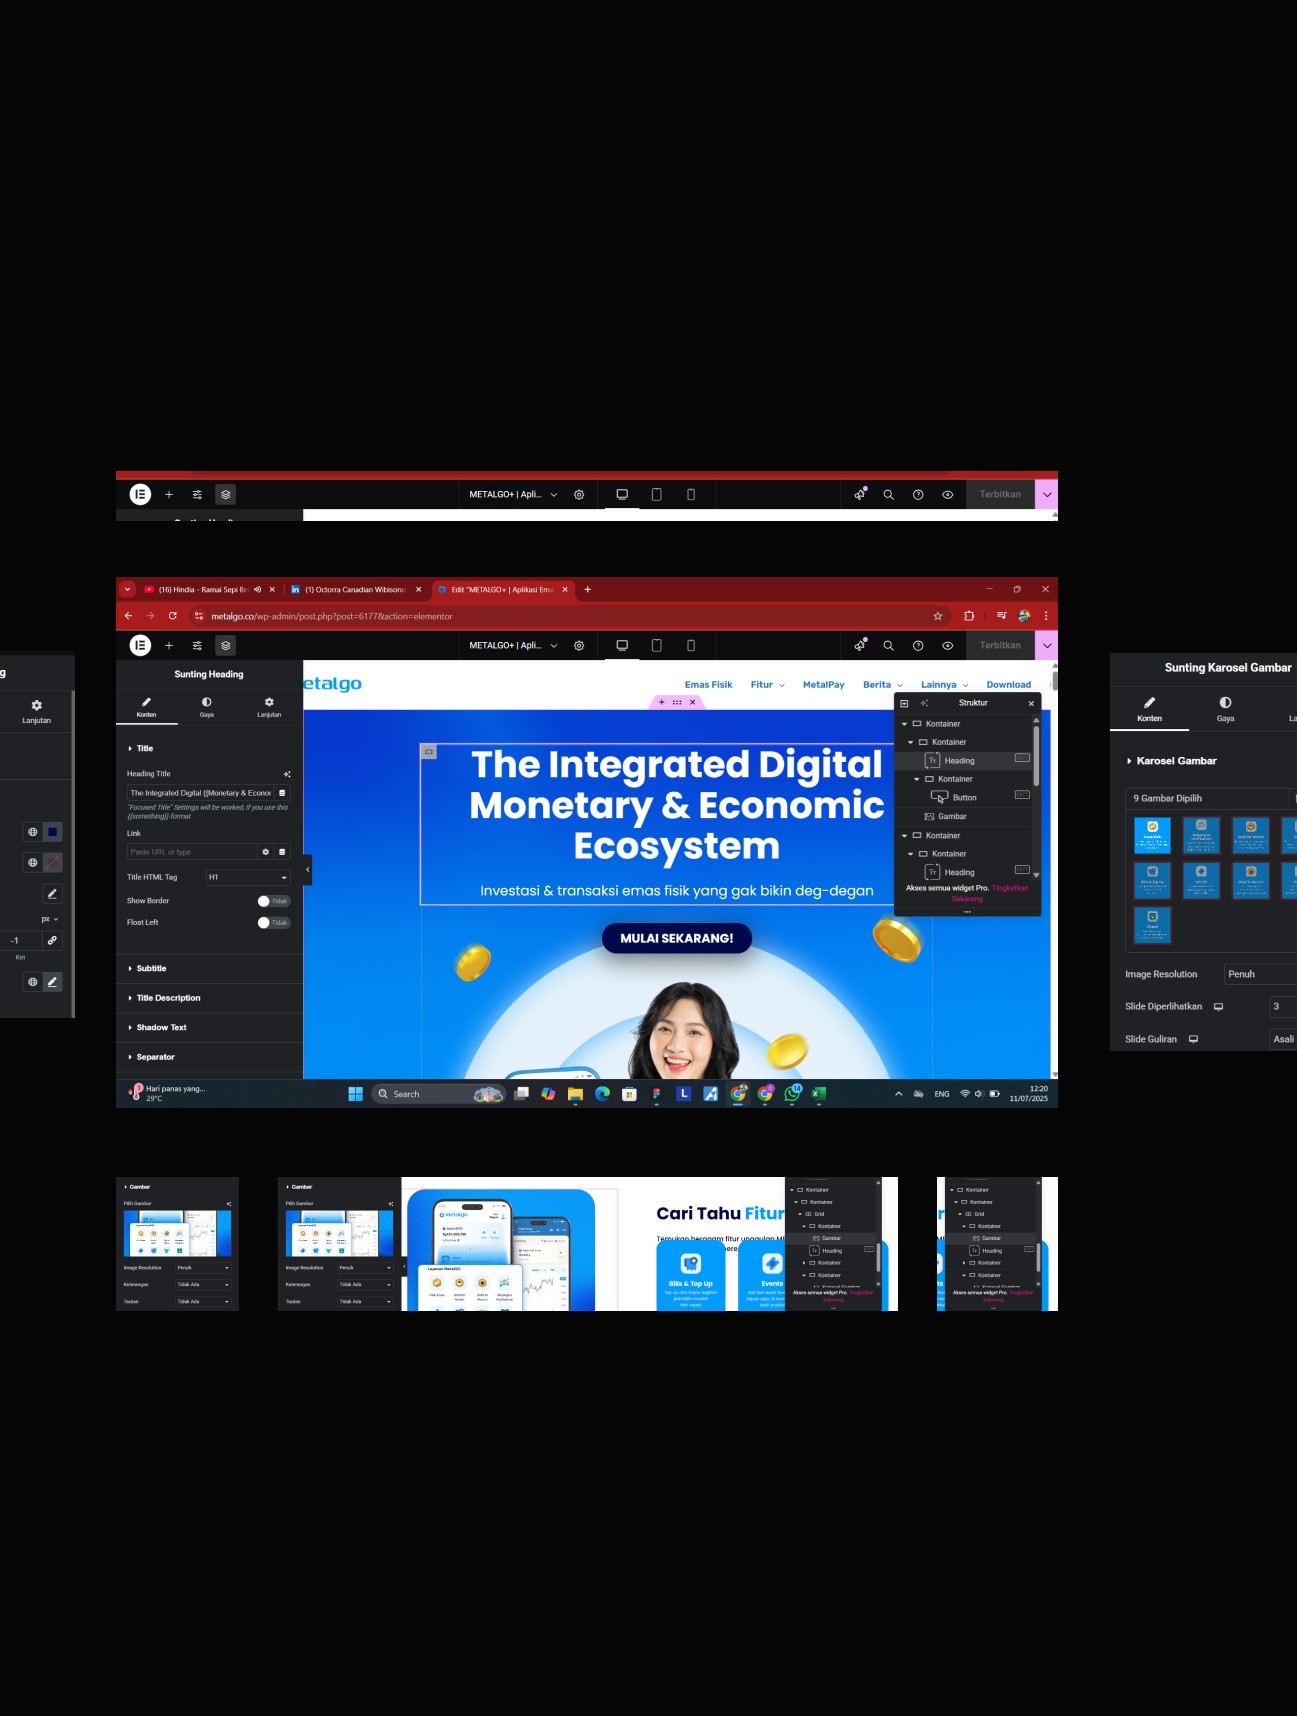Screen dimensions: 1297x1716
Task: Open WhatsApp from the taskbar
Action: click(x=792, y=1094)
